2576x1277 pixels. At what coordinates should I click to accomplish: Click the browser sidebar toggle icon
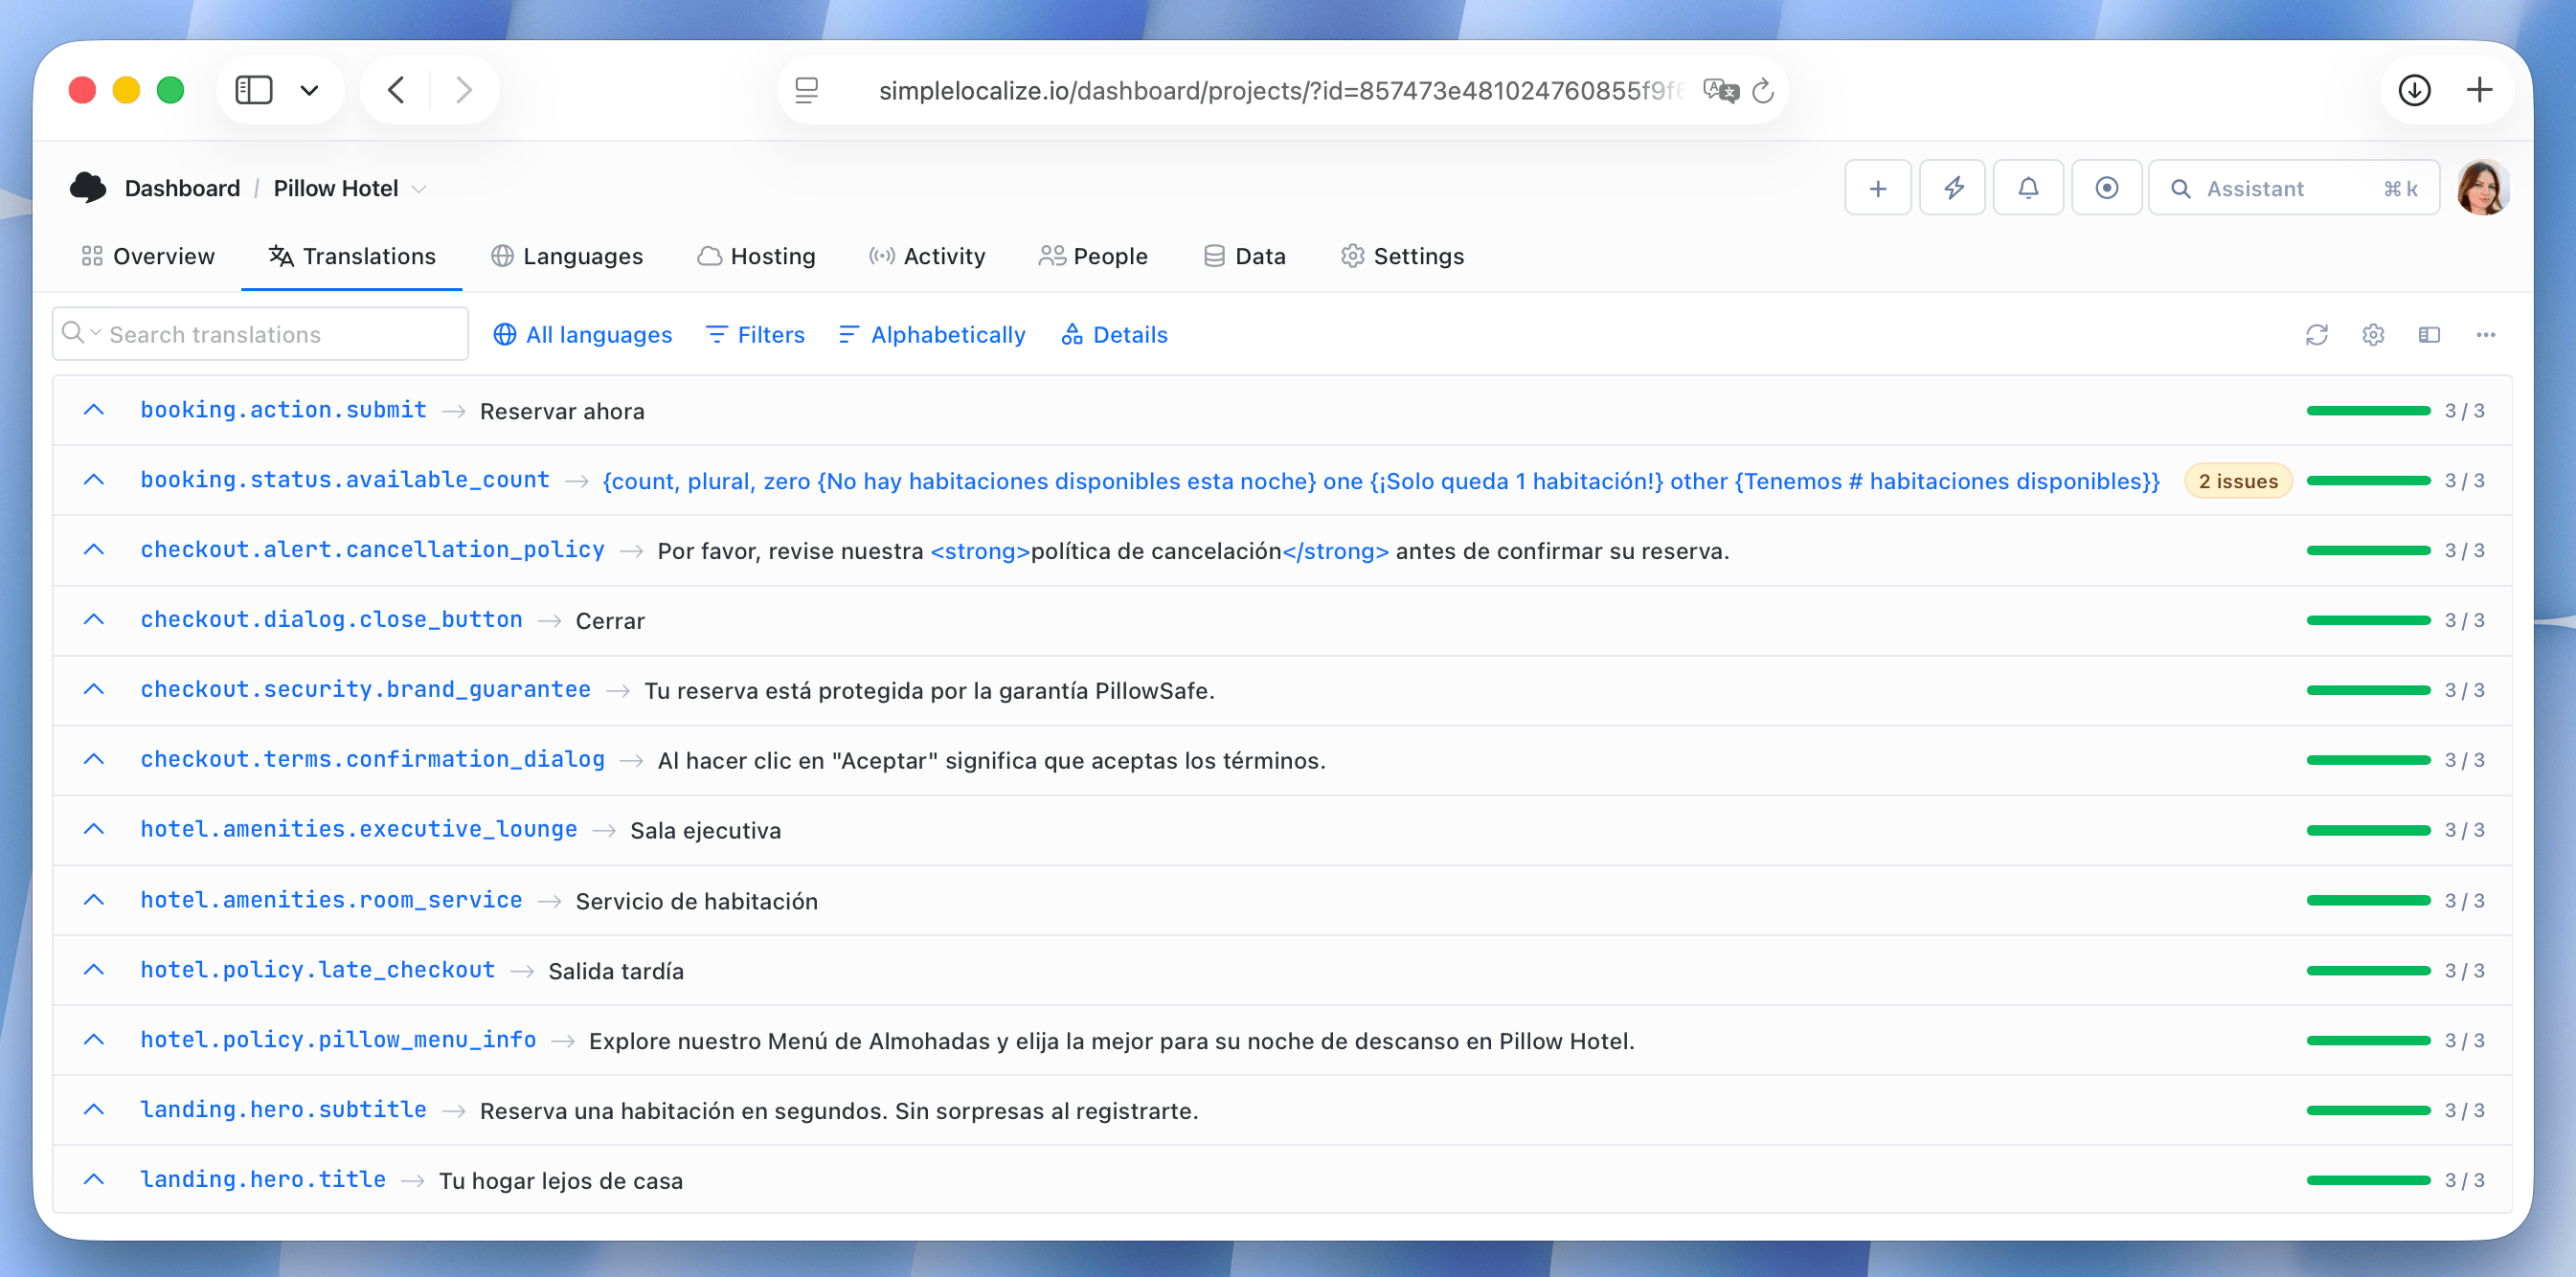click(253, 90)
